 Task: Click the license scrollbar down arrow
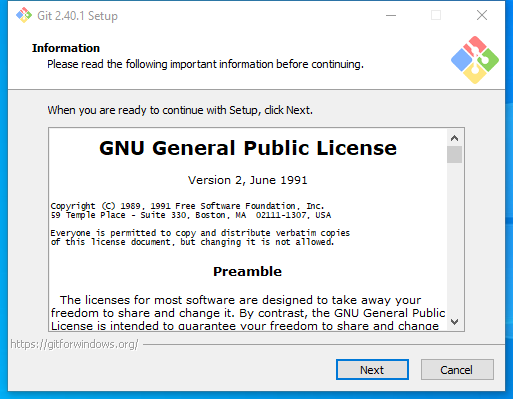tap(454, 322)
